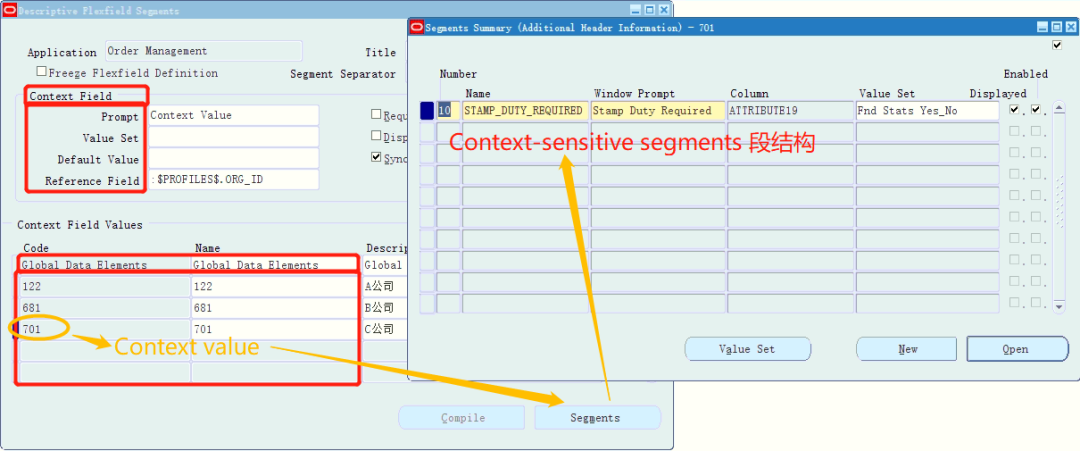Close the Descriptive Flexfield Segments window
This screenshot has height=451, width=1080.
pos(663,10)
